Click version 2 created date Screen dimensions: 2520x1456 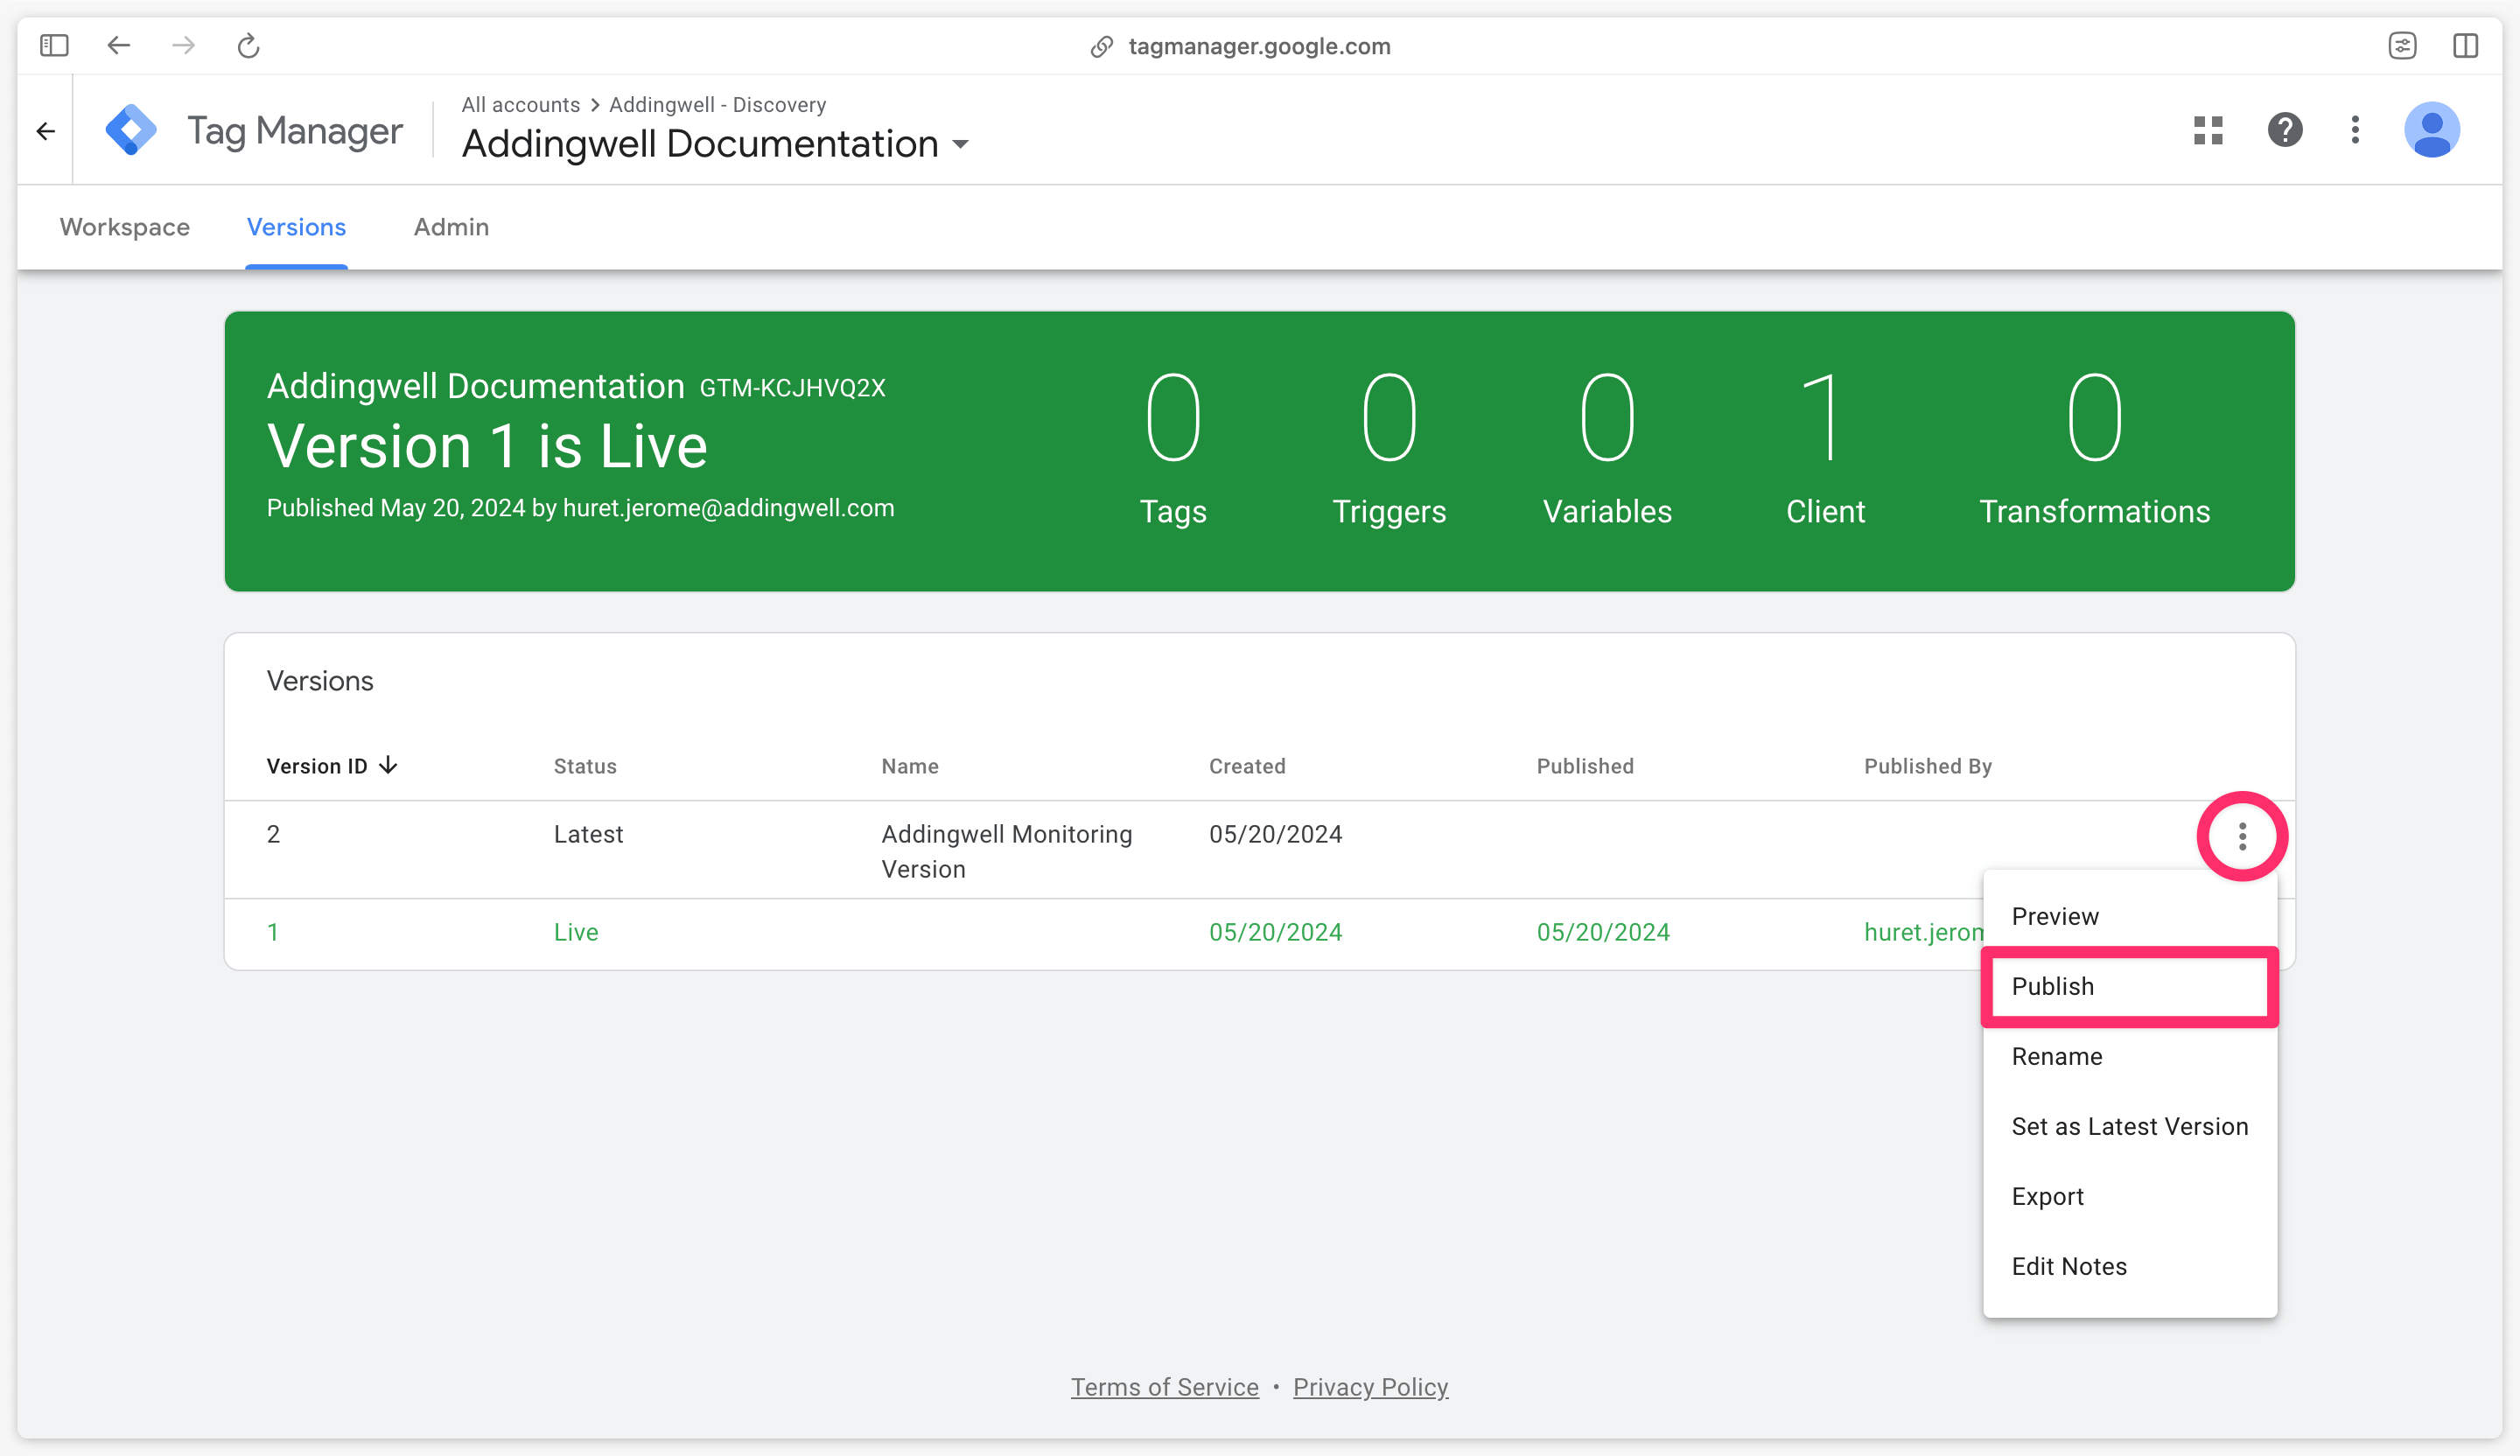(x=1275, y=835)
